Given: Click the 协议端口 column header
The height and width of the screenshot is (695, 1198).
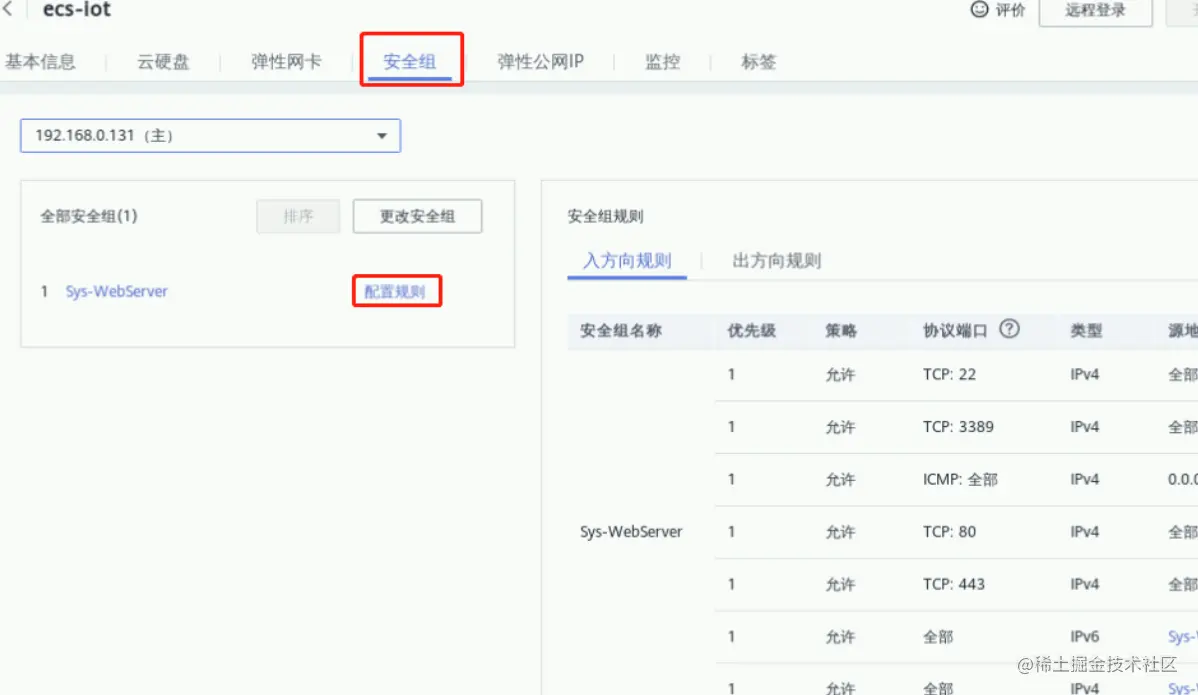Looking at the screenshot, I should (x=955, y=331).
